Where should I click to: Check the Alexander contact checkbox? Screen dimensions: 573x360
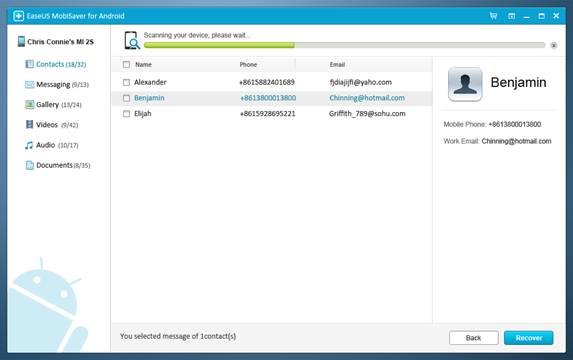pos(126,83)
